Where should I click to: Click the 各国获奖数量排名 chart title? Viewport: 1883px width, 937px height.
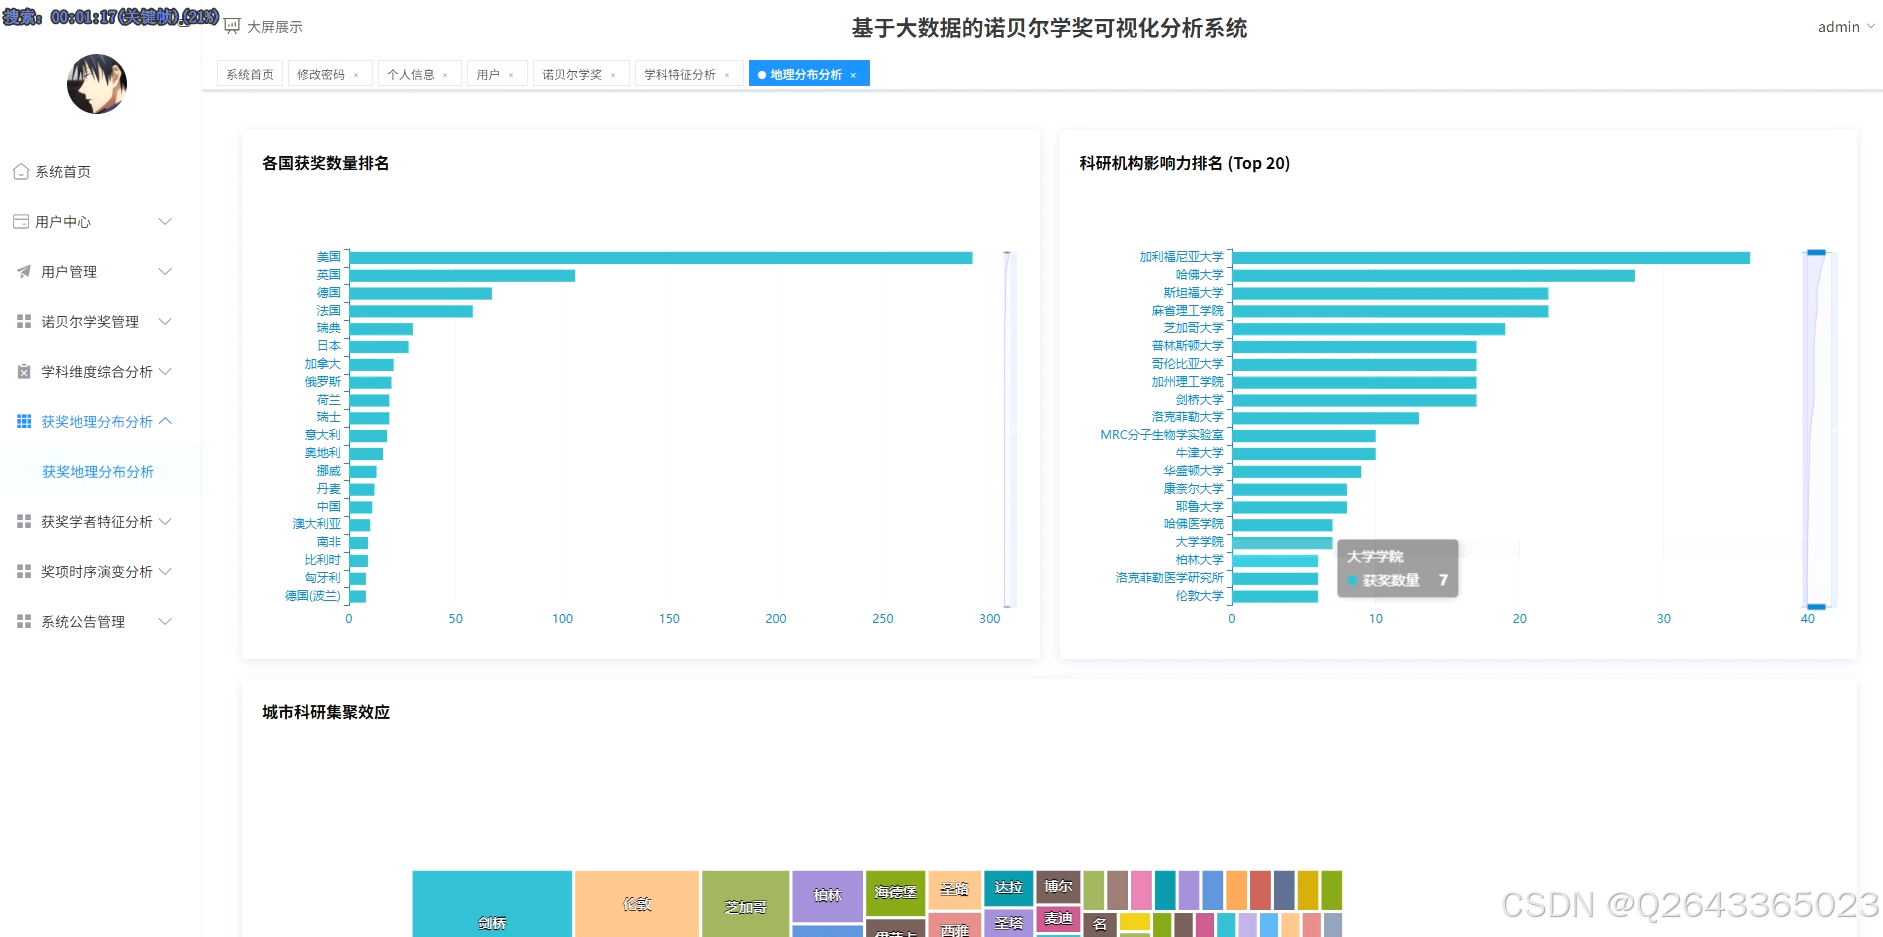(x=326, y=163)
